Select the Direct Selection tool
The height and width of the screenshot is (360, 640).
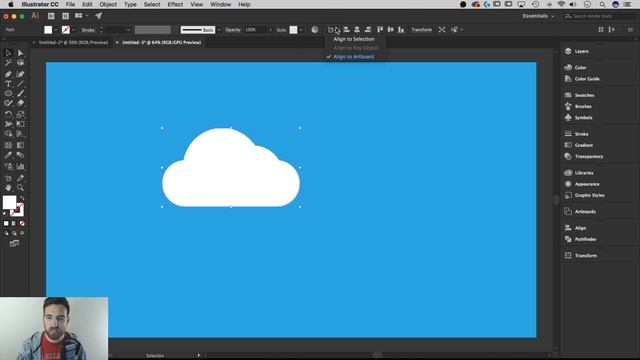[x=20, y=53]
